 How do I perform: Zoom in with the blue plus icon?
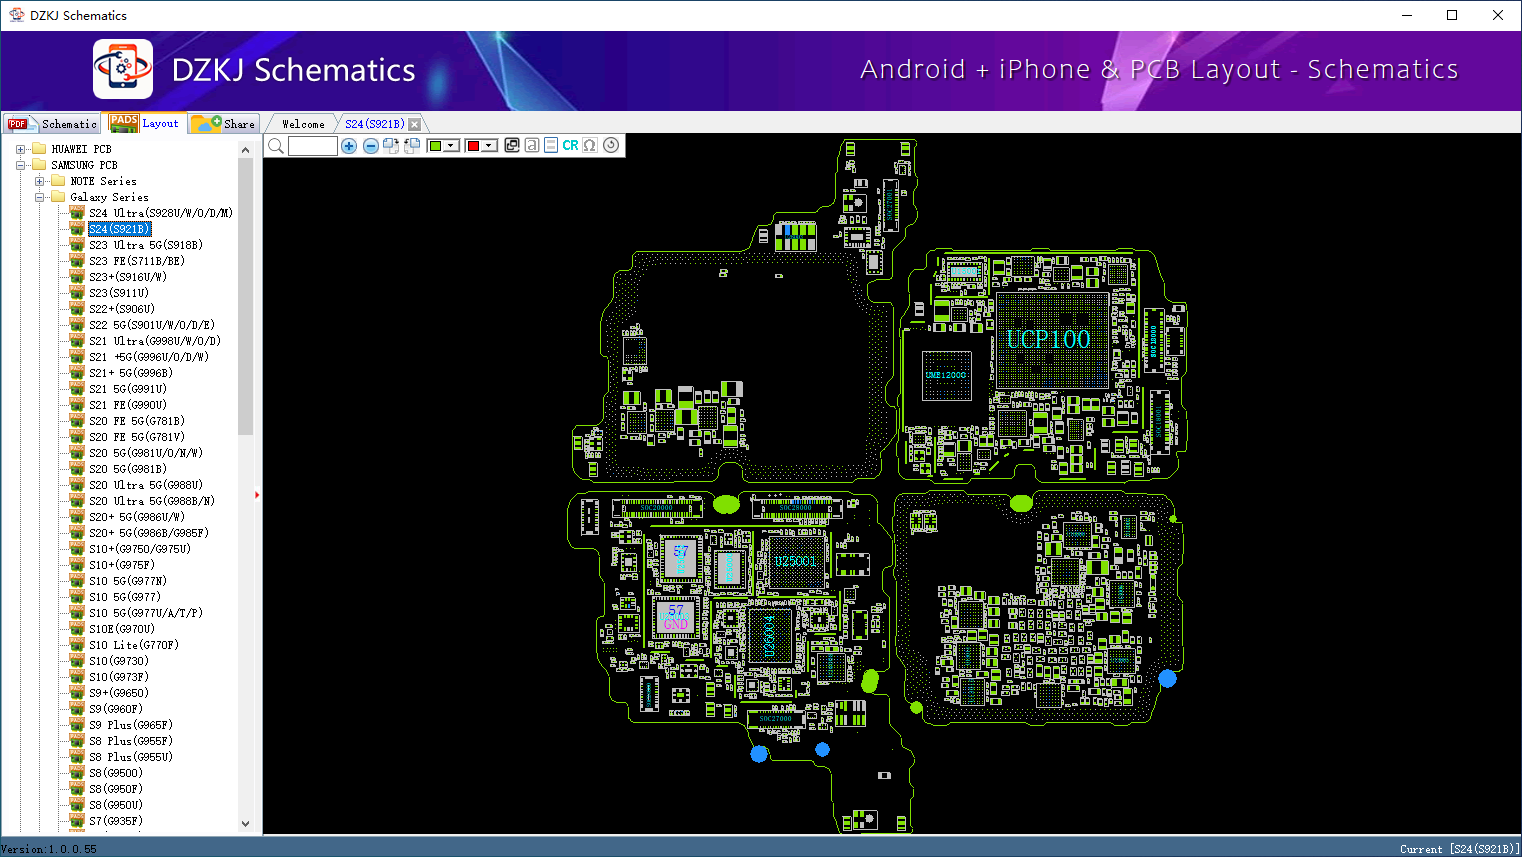coord(349,146)
